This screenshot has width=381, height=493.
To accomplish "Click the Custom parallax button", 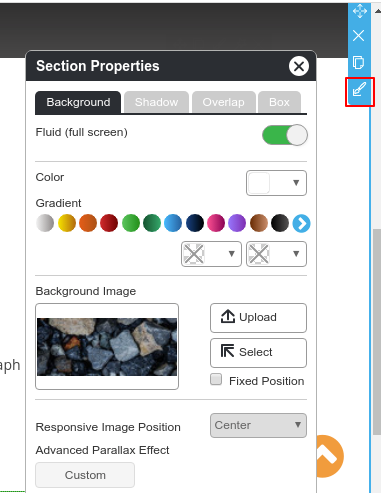I will coord(85,475).
